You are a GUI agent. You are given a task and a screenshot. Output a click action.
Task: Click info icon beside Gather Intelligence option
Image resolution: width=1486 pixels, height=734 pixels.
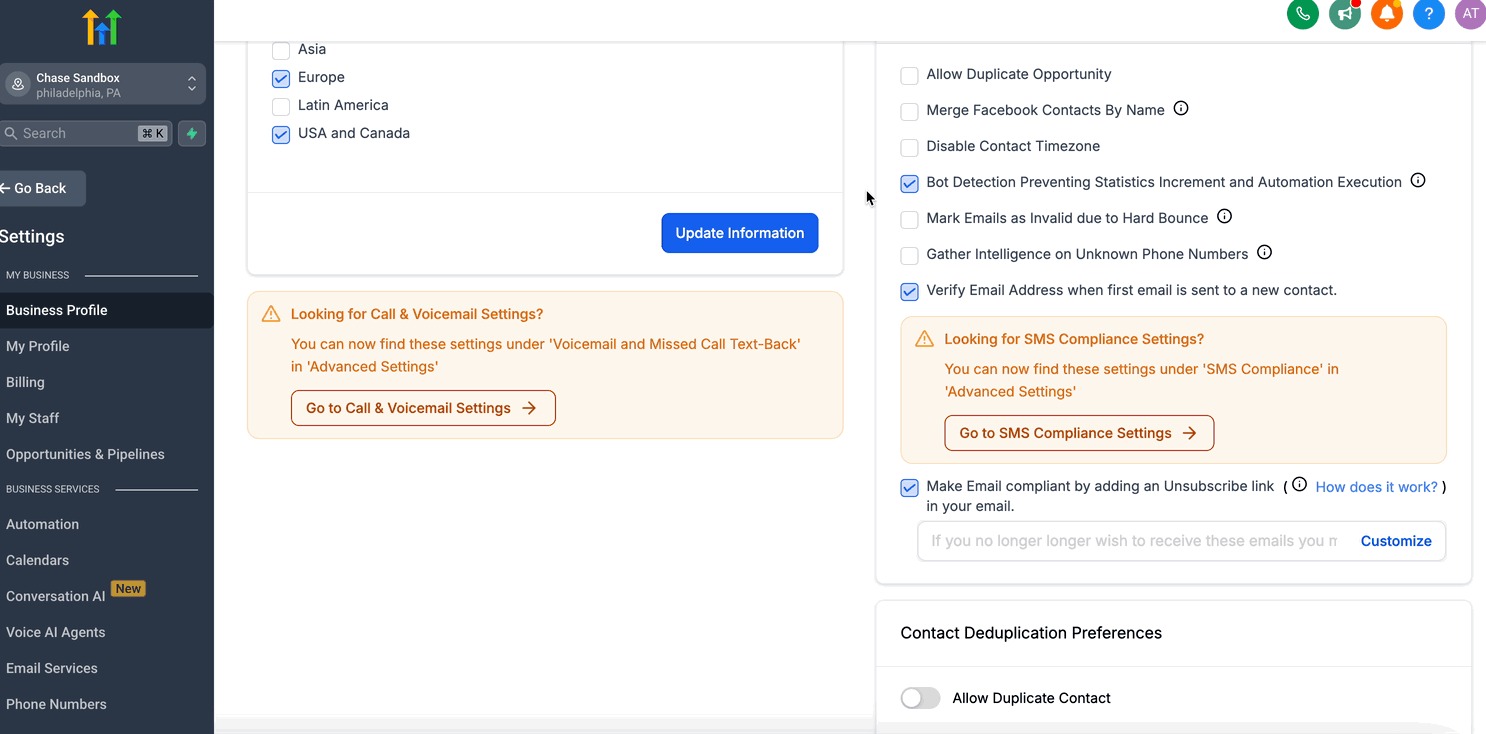(x=1264, y=253)
